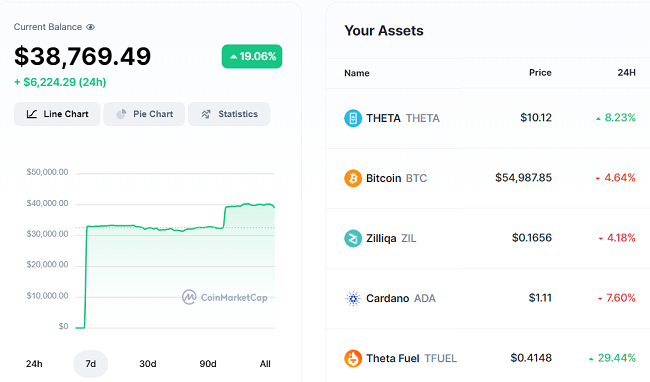Select the 7d time range
The height and width of the screenshot is (382, 650).
point(90,364)
